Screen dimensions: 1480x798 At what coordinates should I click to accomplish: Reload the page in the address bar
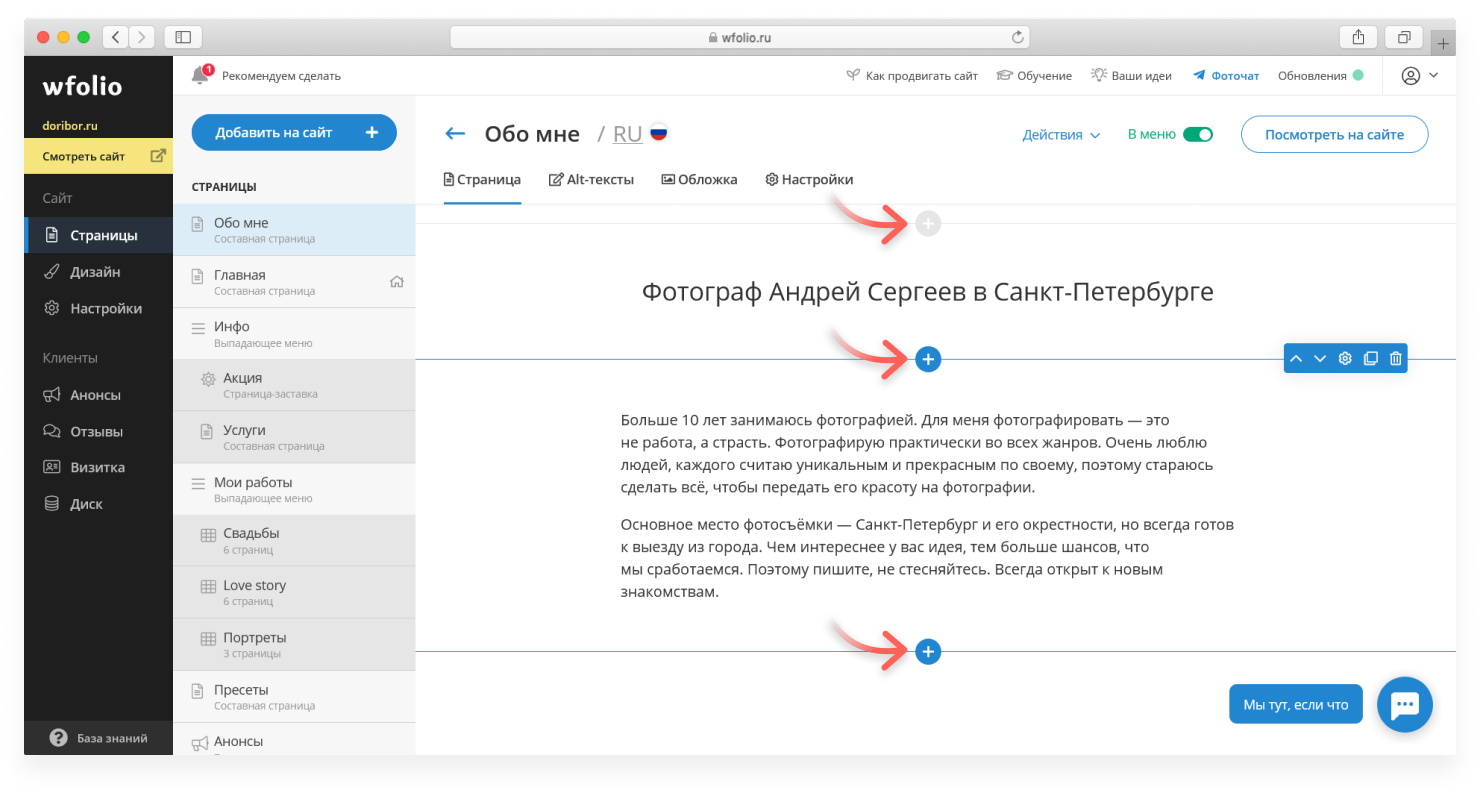click(1018, 37)
